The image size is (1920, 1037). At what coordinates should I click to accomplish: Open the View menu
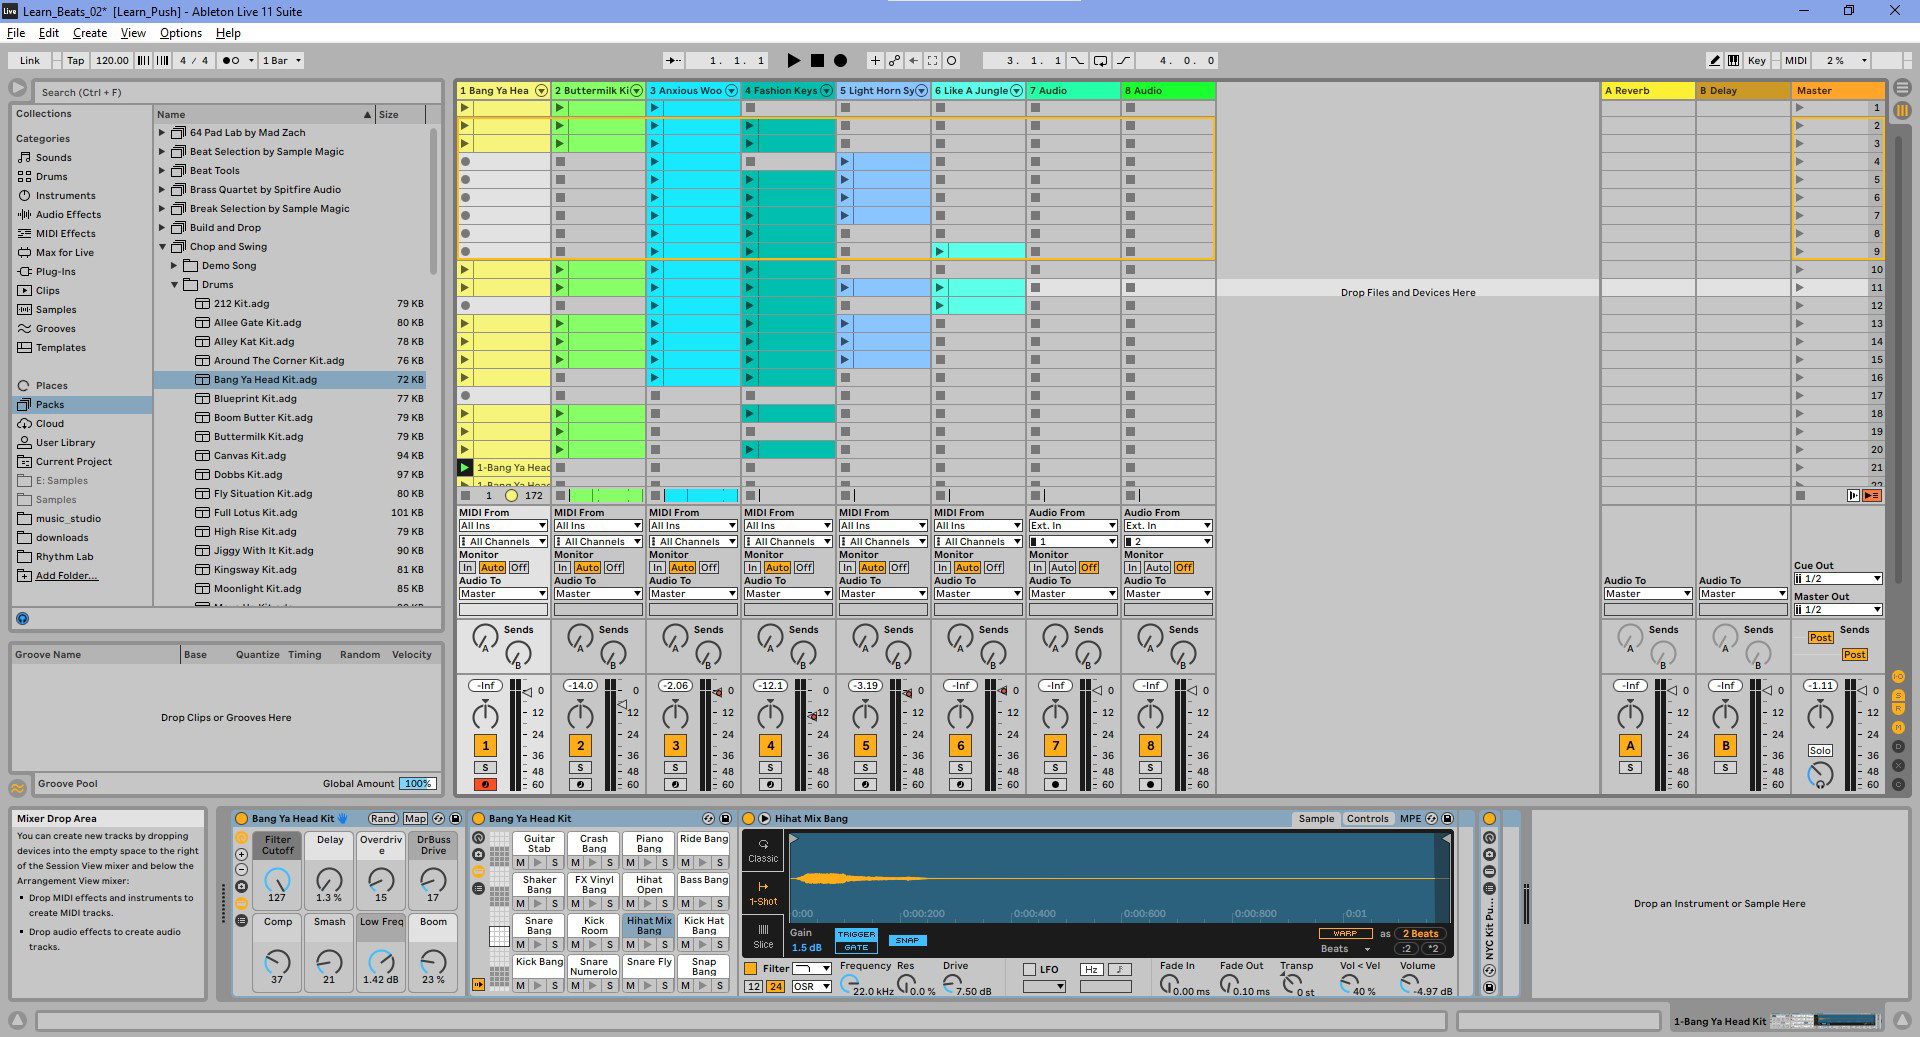coord(133,33)
